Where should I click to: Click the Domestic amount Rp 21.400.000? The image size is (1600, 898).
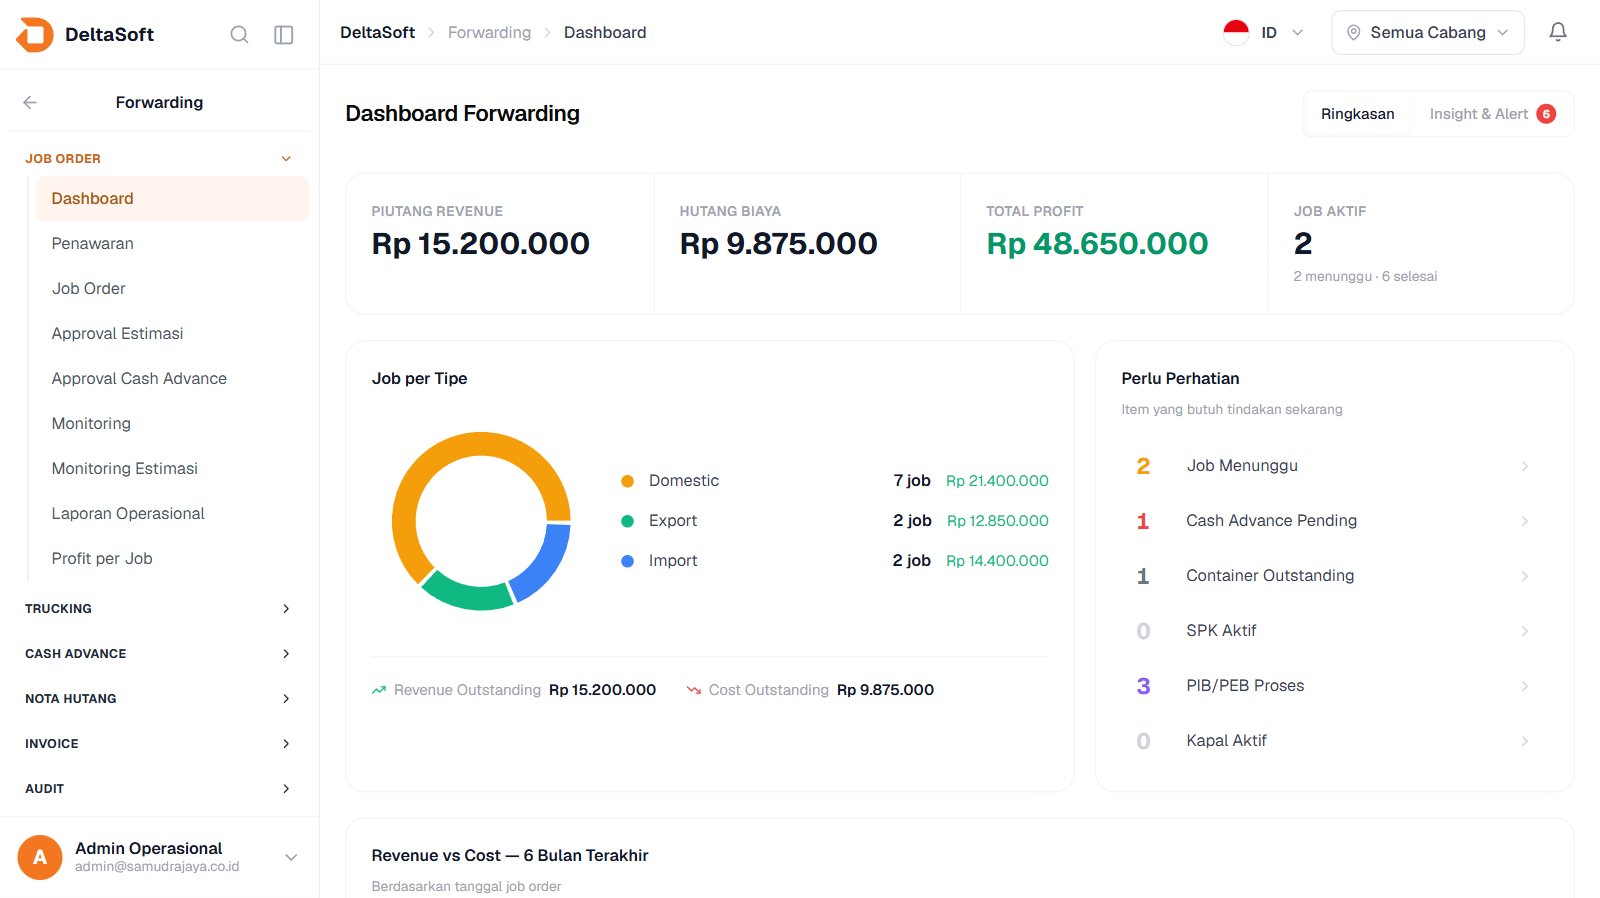997,481
